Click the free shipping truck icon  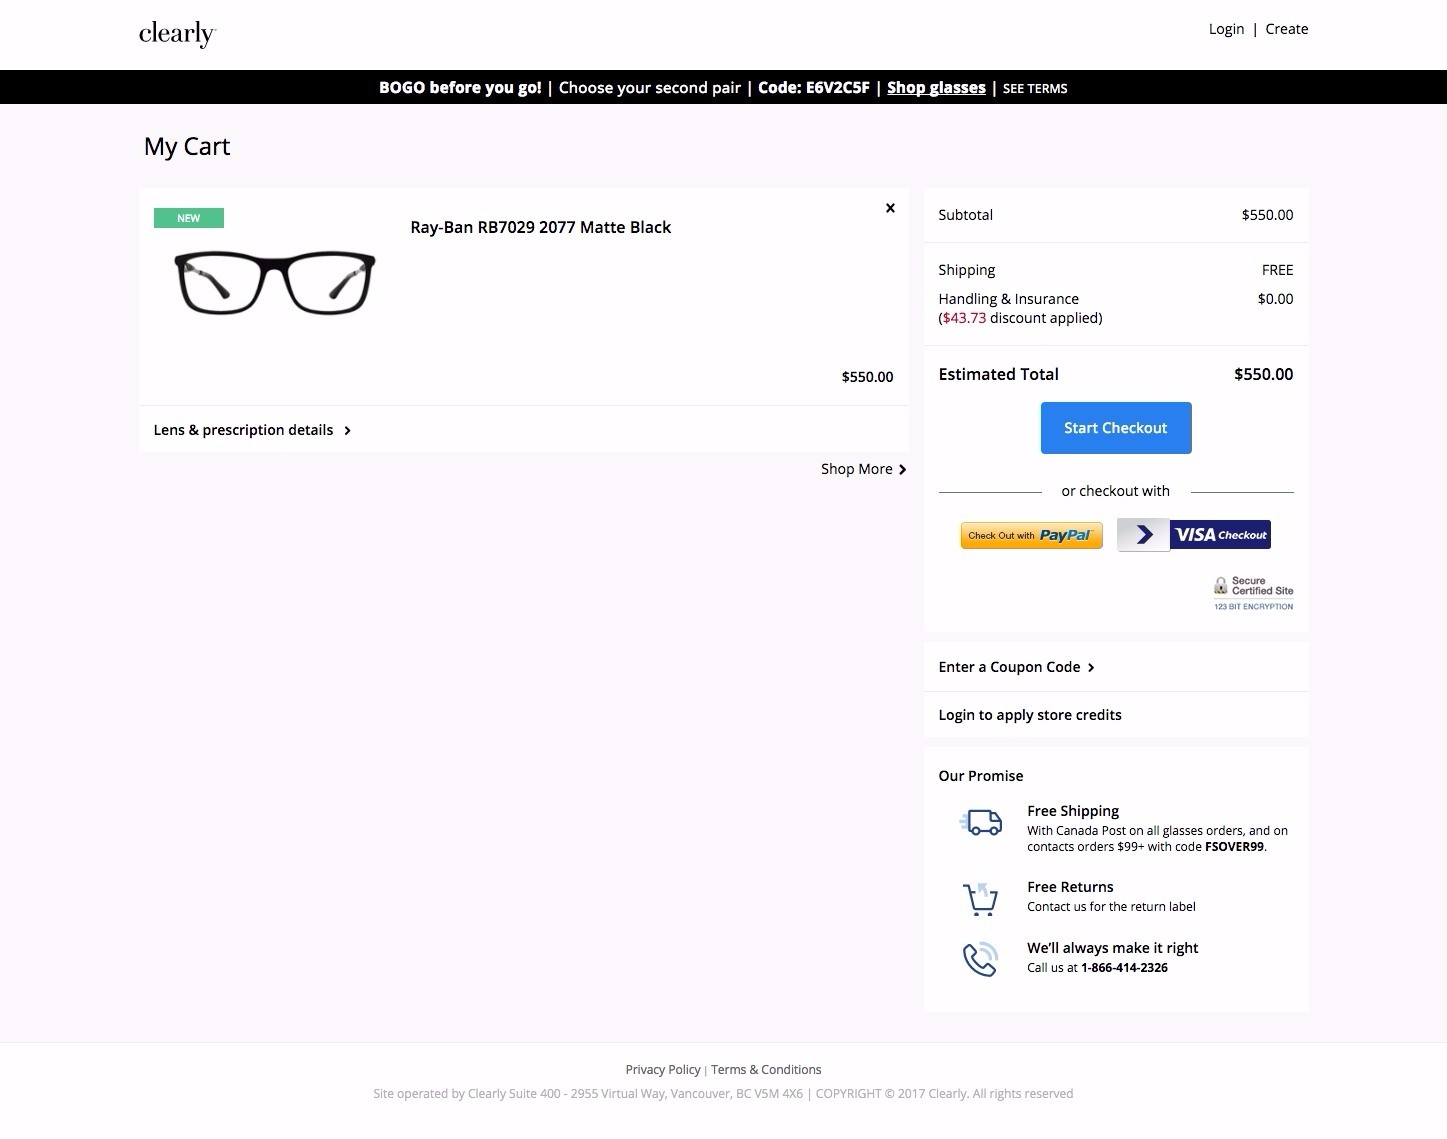[x=981, y=822]
